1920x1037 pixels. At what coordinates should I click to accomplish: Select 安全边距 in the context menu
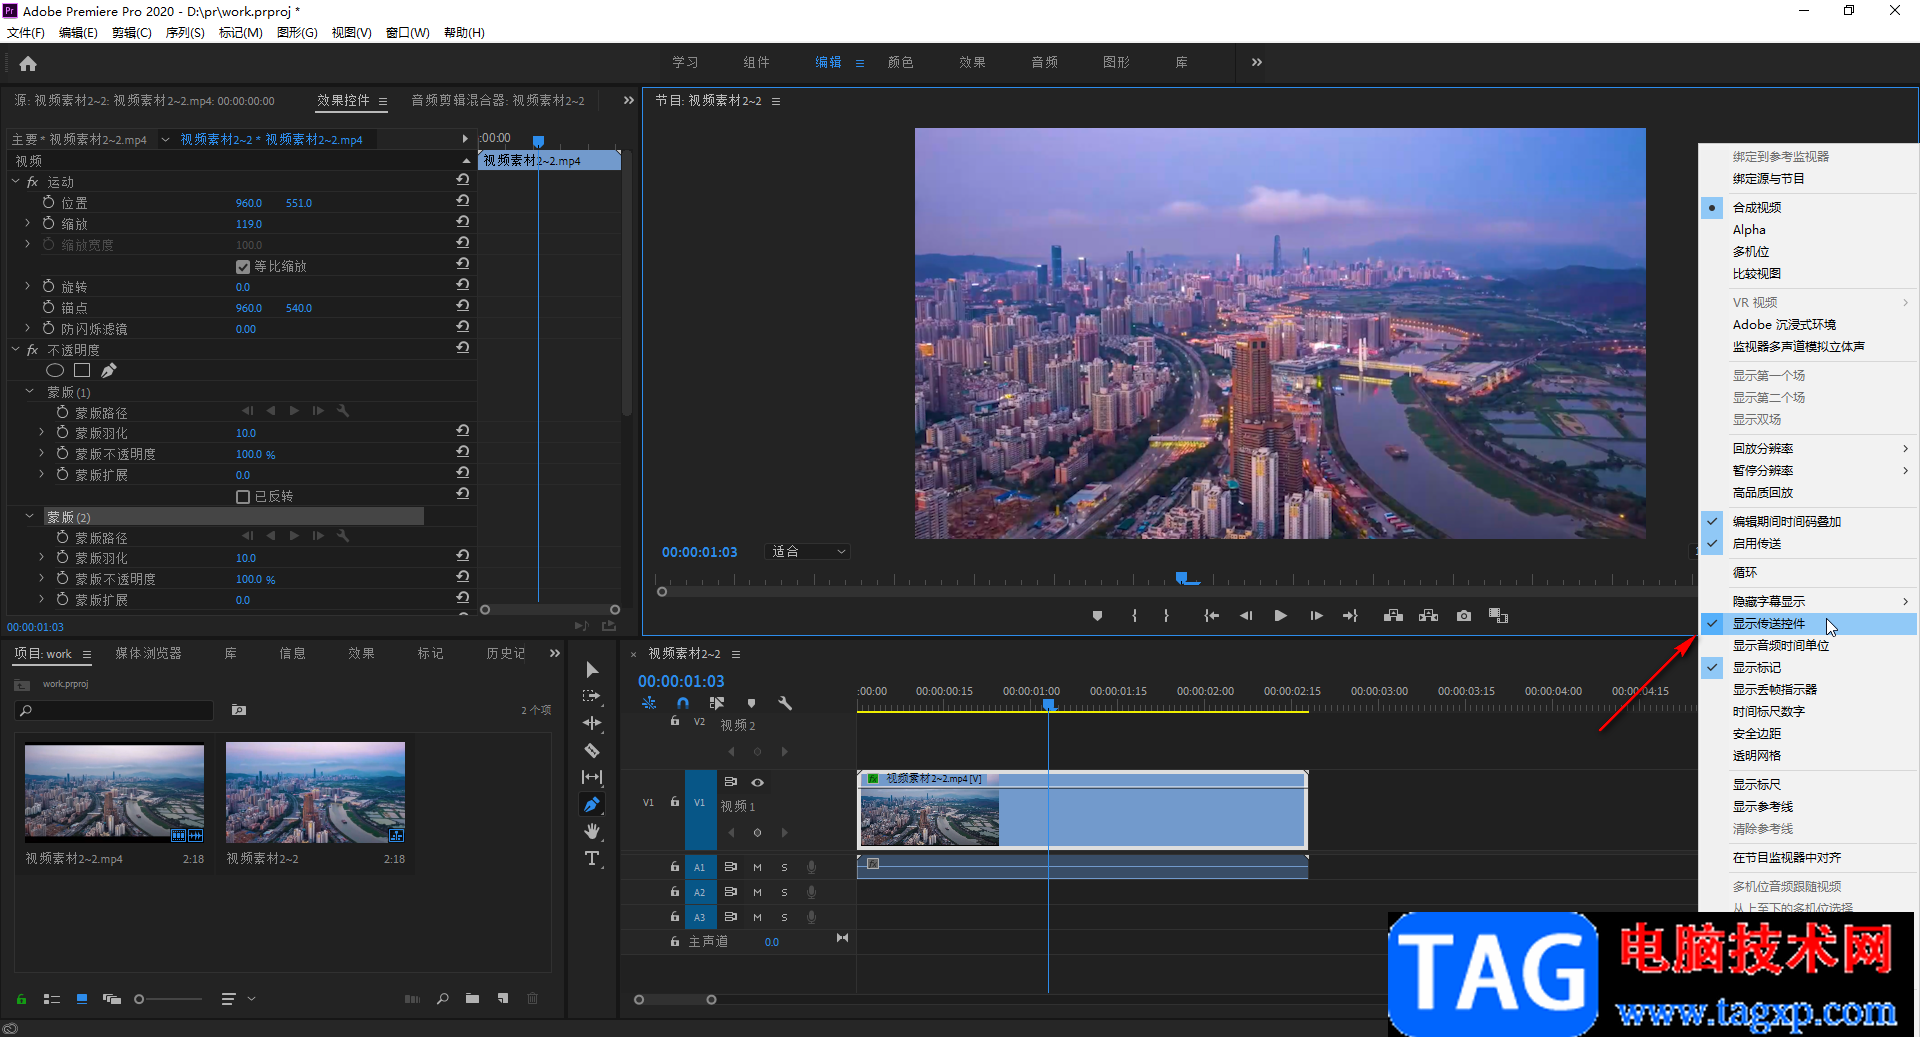point(1757,734)
